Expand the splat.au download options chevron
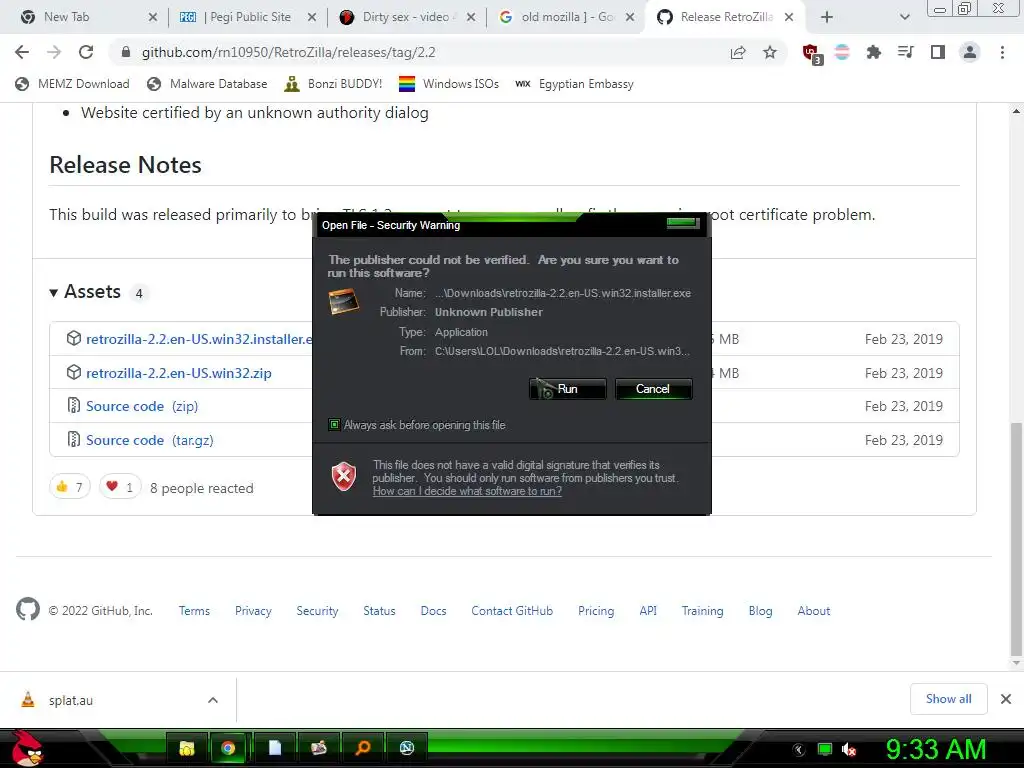The image size is (1024, 768). click(212, 700)
